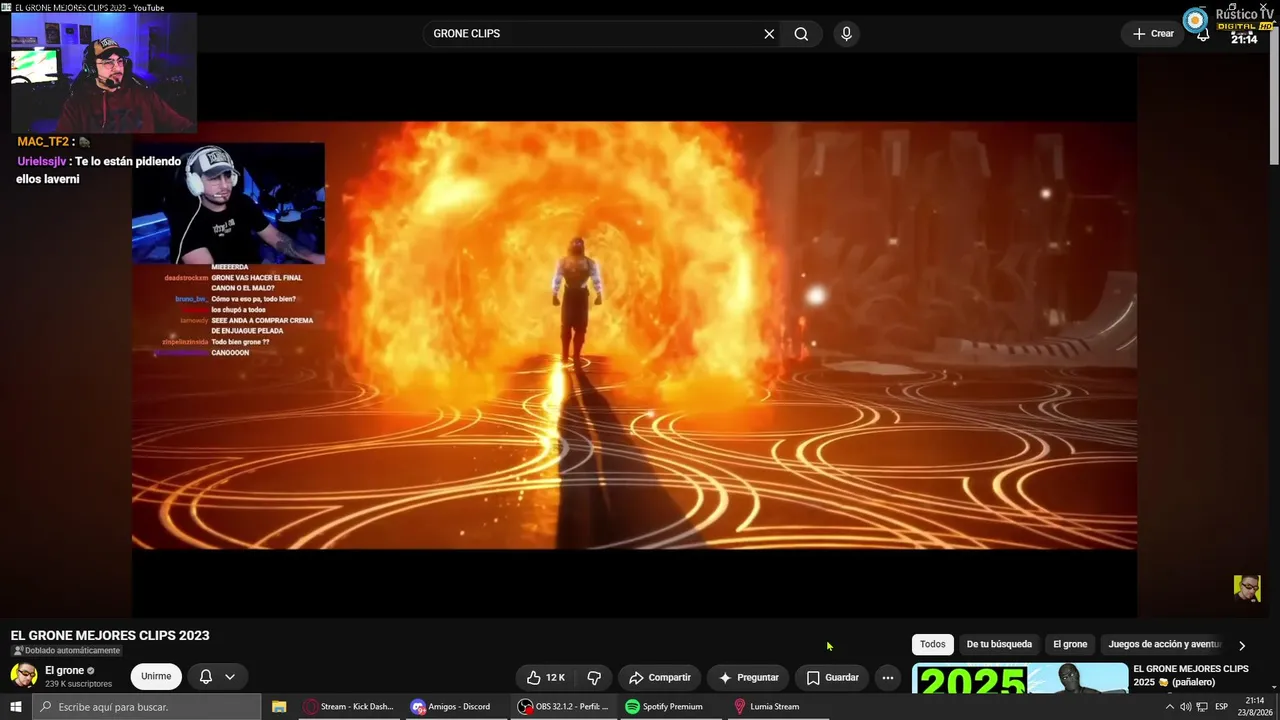Open the taskbar clock and date
1280x720 pixels.
[x=1255, y=707]
